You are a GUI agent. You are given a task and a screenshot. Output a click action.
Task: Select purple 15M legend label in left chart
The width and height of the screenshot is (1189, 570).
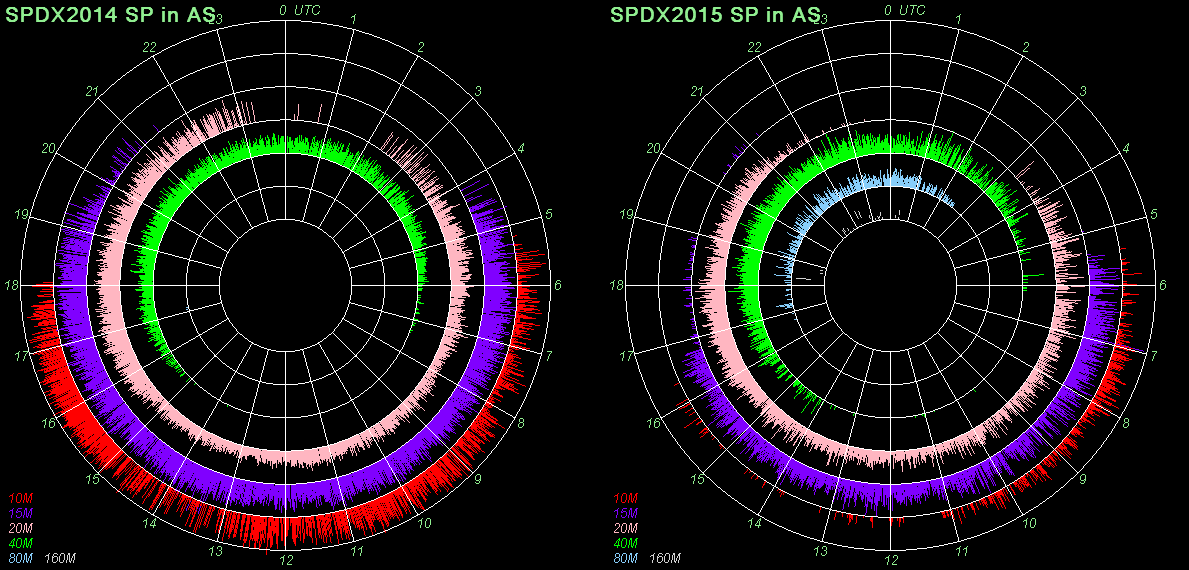point(20,513)
